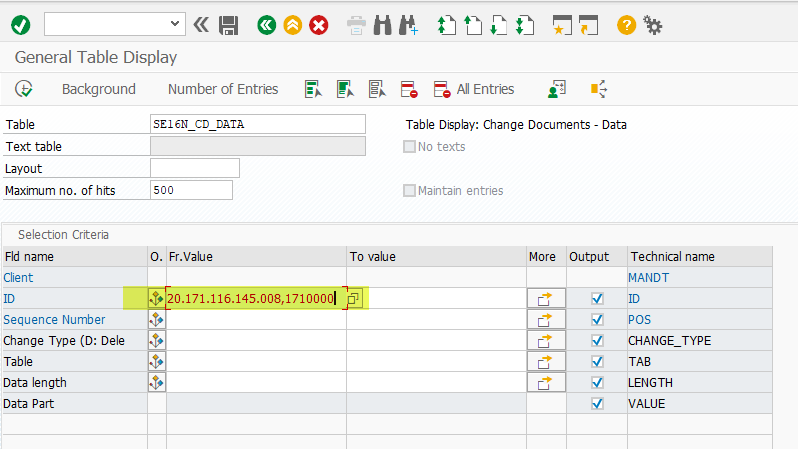Open value help for ID field
Image resolution: width=798 pixels, height=449 pixels.
point(354,298)
